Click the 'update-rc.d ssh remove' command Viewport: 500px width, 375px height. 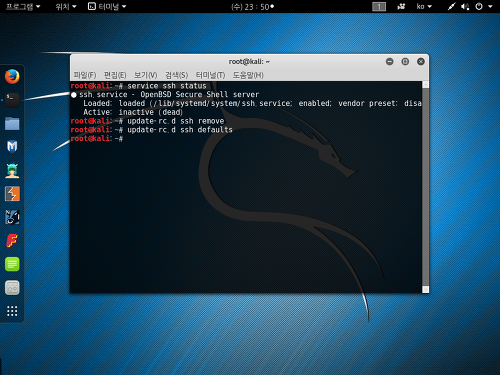pos(176,121)
